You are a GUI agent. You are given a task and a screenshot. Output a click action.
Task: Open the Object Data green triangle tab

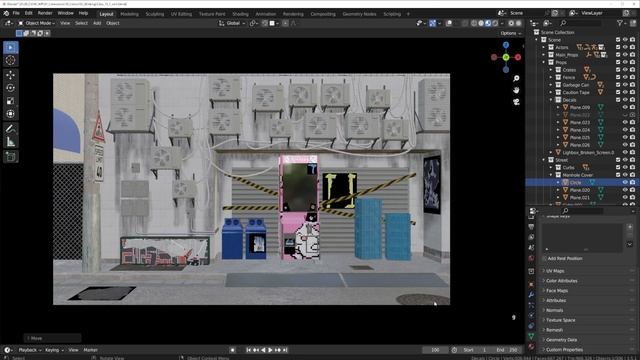[531, 336]
